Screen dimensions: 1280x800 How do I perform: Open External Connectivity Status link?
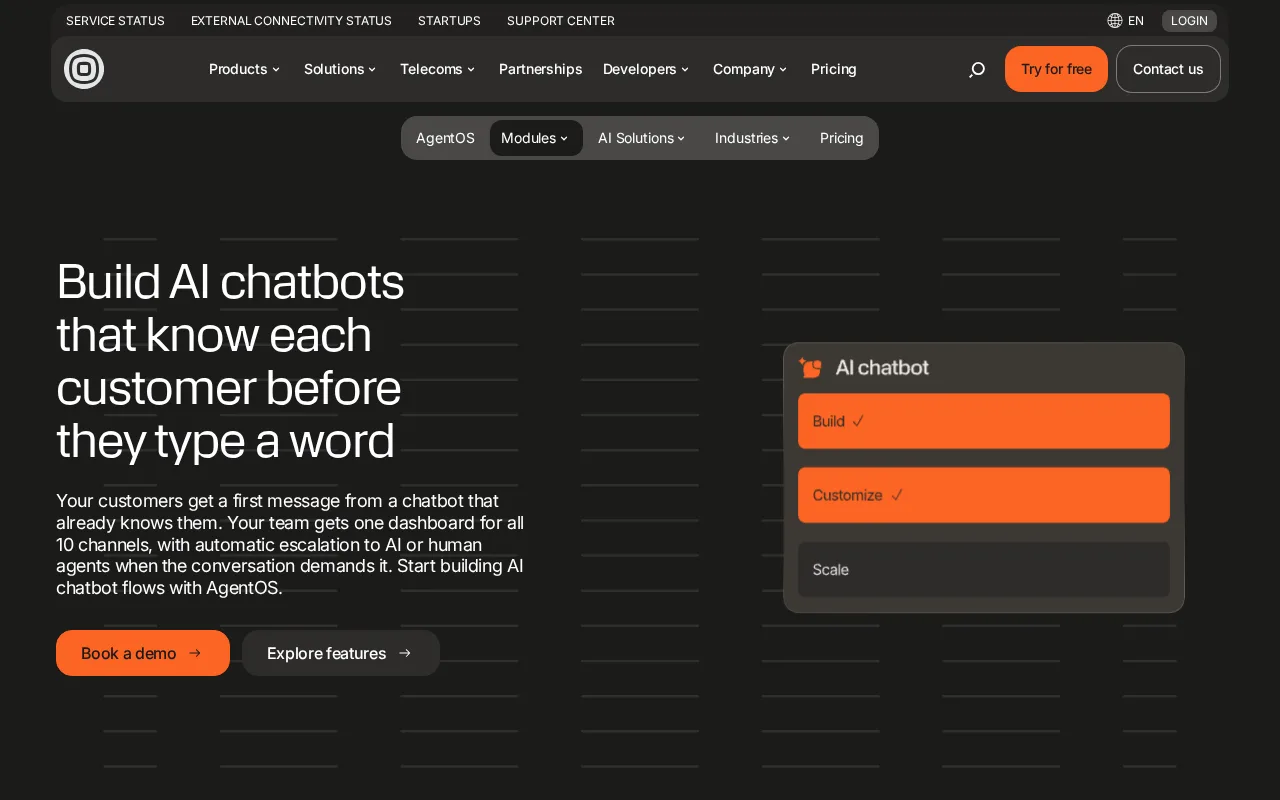point(291,20)
